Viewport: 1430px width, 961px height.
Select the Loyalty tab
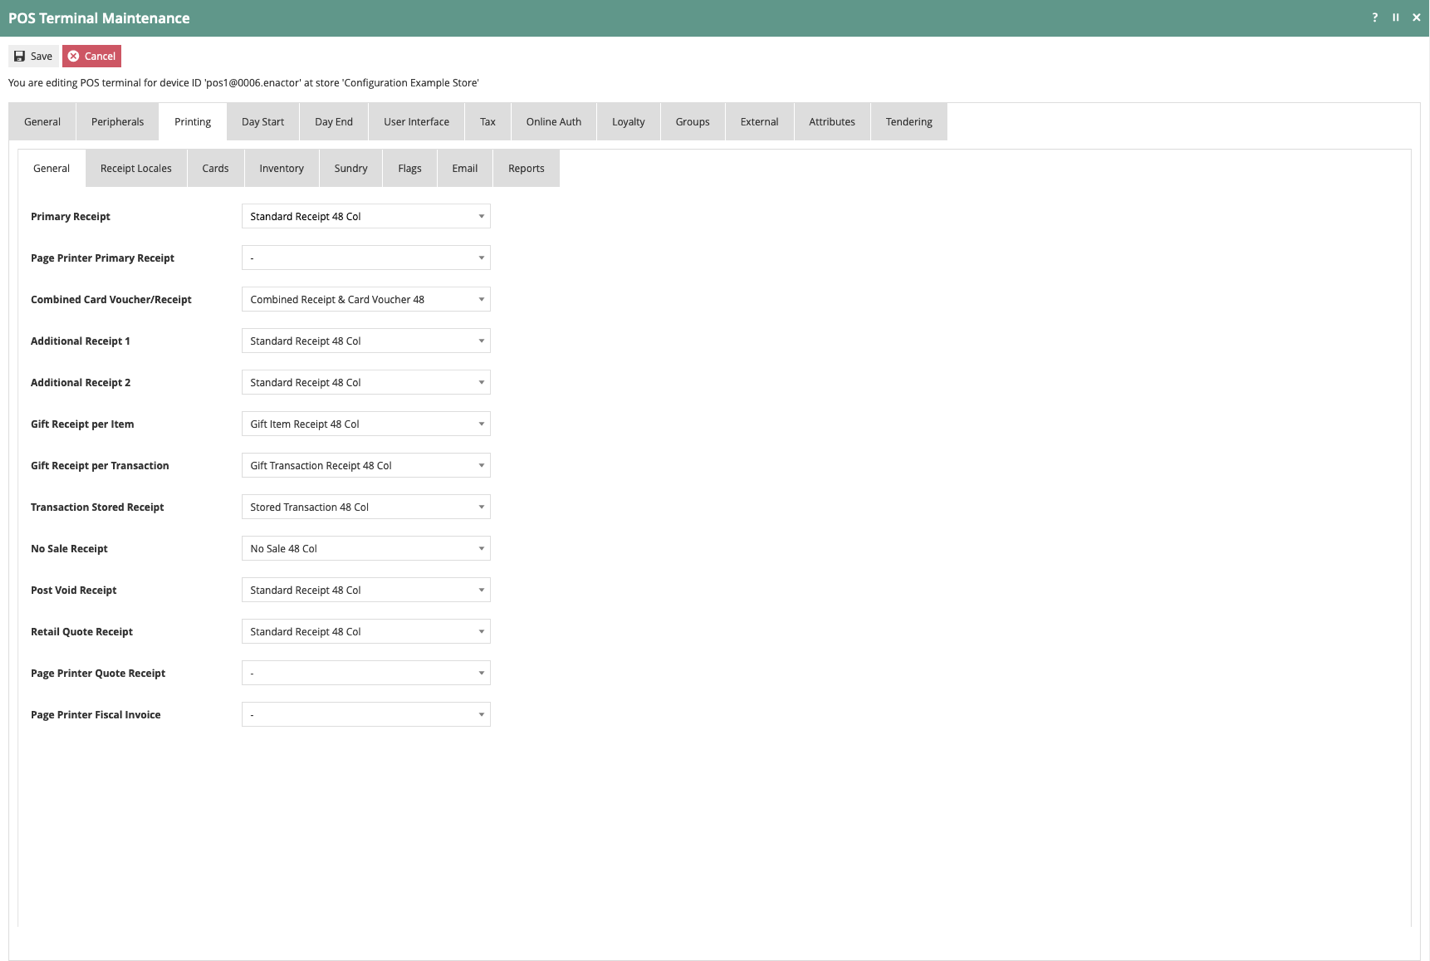click(x=629, y=122)
